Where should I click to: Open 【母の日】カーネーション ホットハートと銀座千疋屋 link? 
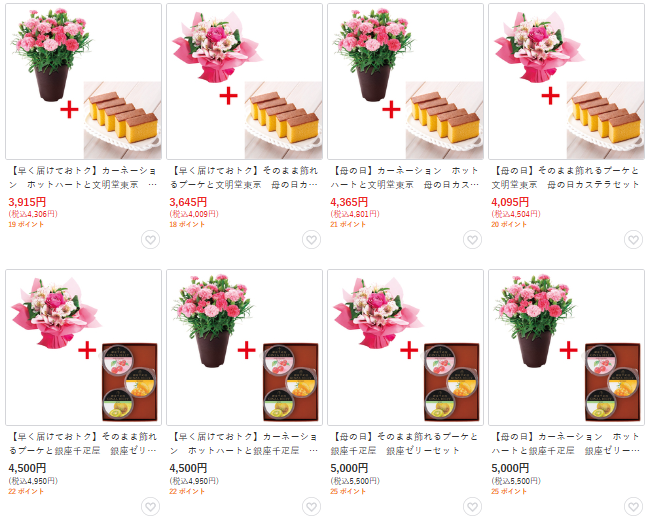point(566,443)
